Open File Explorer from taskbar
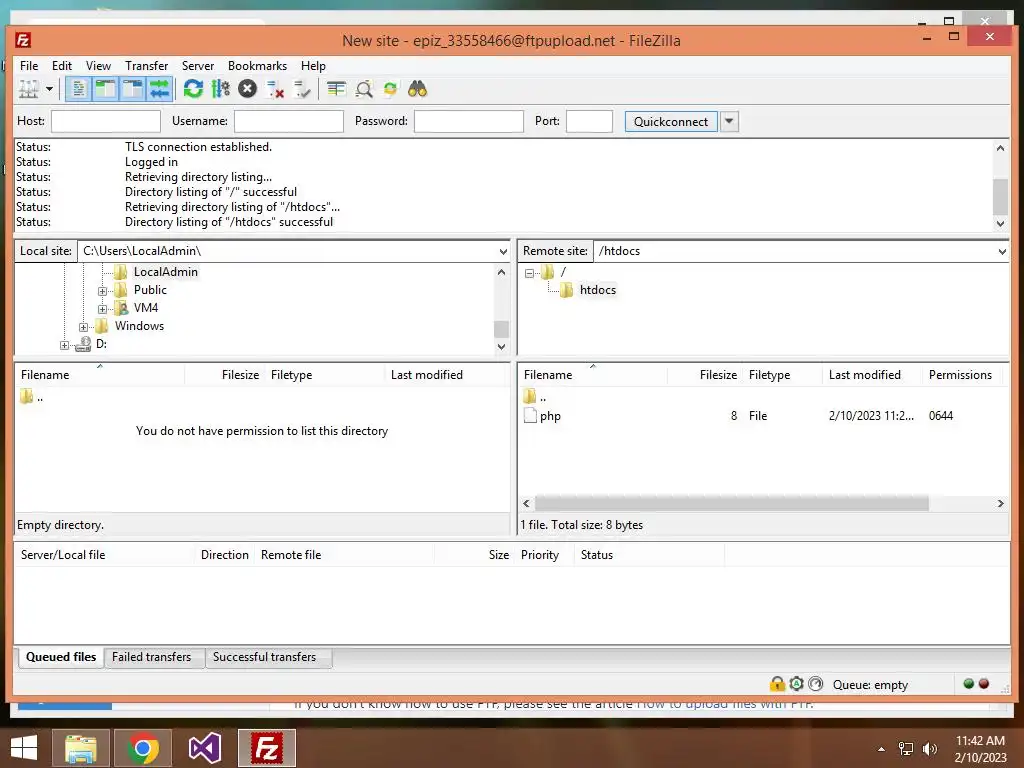This screenshot has width=1024, height=768. coord(81,748)
